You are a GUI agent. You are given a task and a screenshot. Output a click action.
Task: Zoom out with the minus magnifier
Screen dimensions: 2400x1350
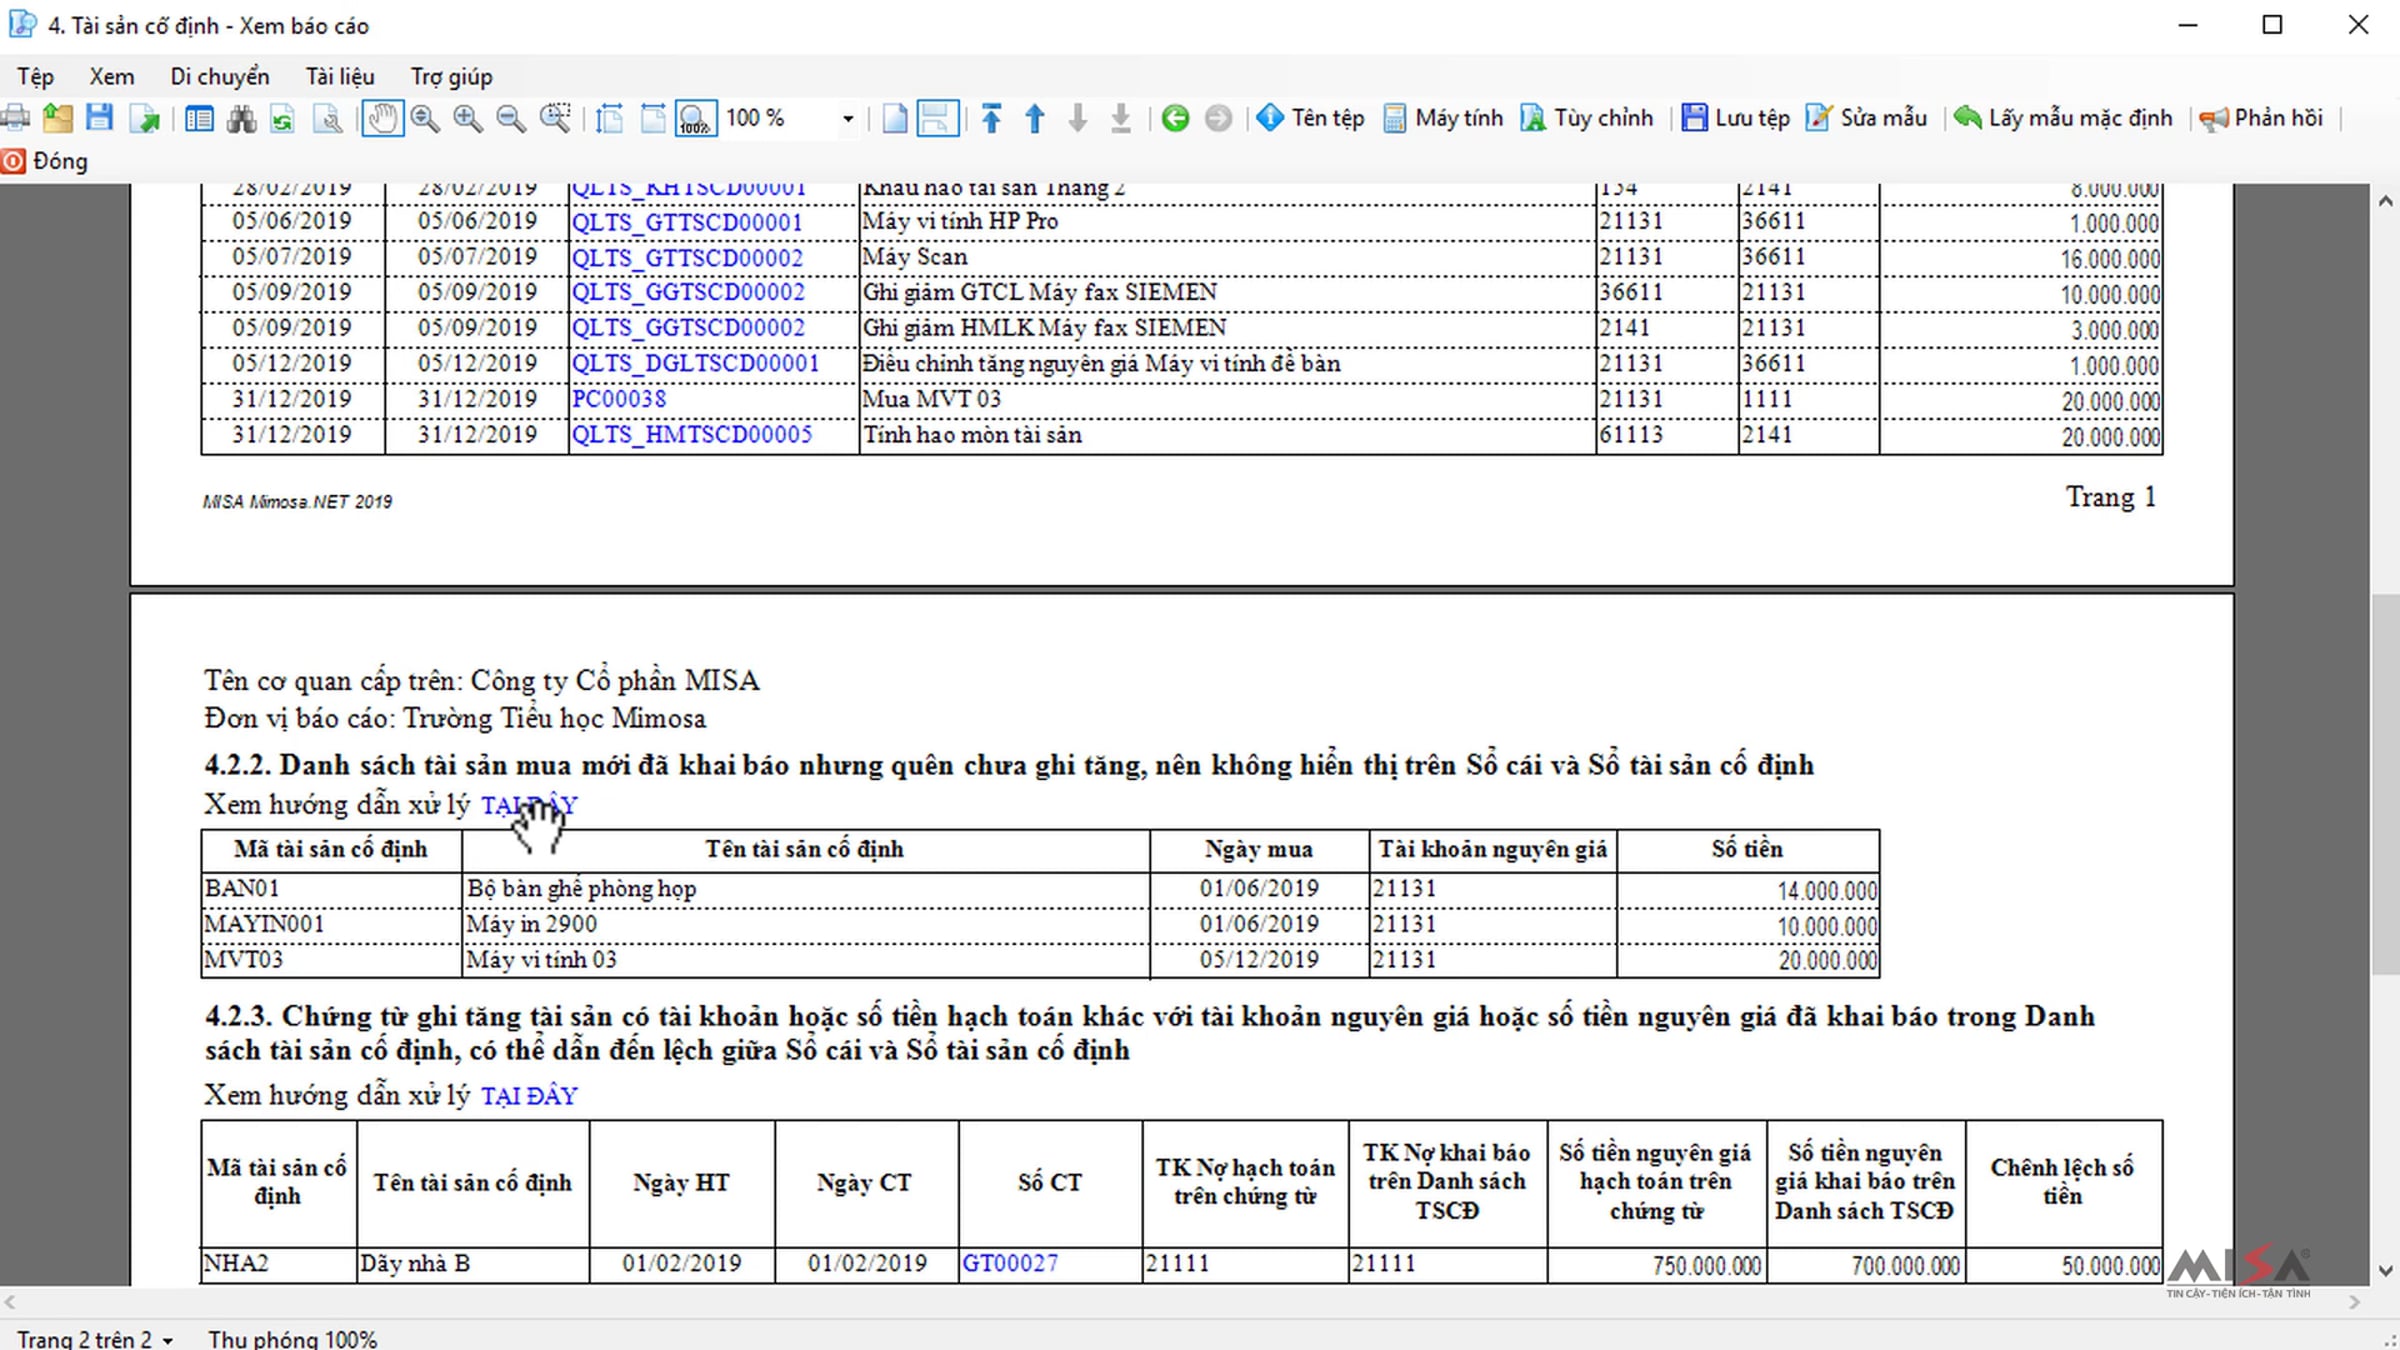(x=511, y=118)
